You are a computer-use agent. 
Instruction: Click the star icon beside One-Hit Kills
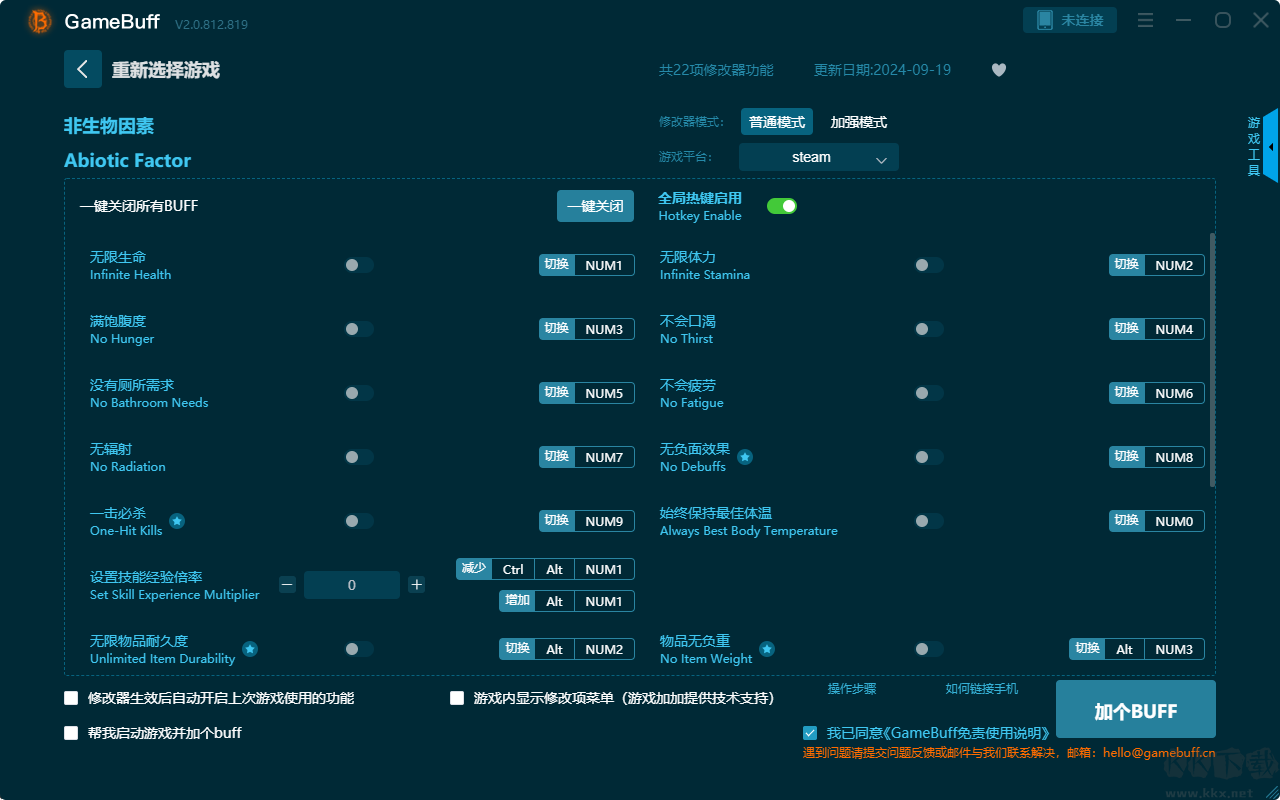pos(177,521)
